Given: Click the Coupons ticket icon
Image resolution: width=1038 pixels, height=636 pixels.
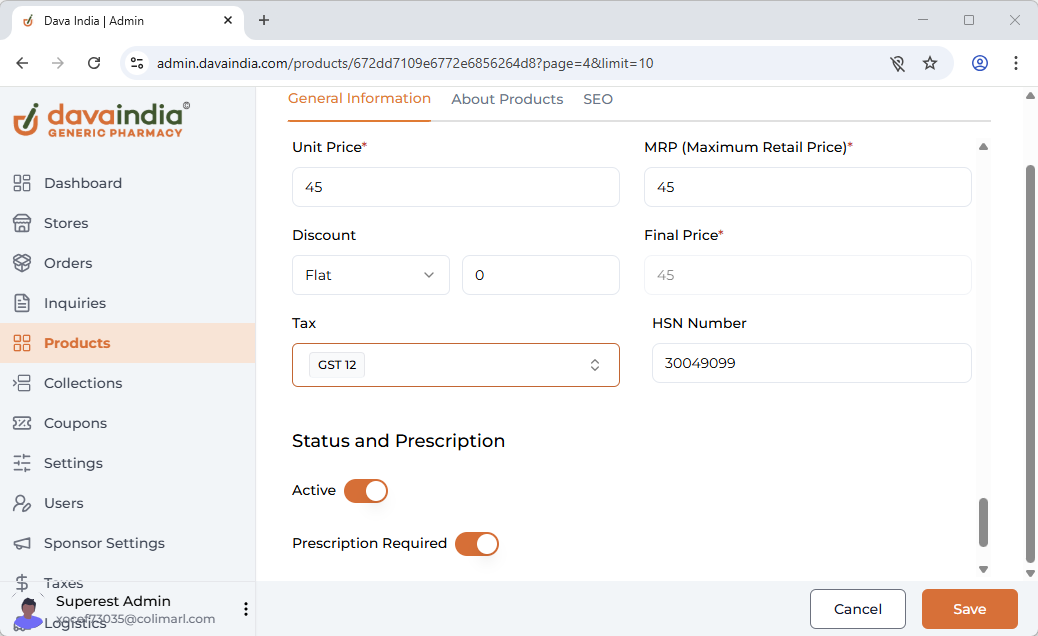Looking at the screenshot, I should (x=22, y=423).
